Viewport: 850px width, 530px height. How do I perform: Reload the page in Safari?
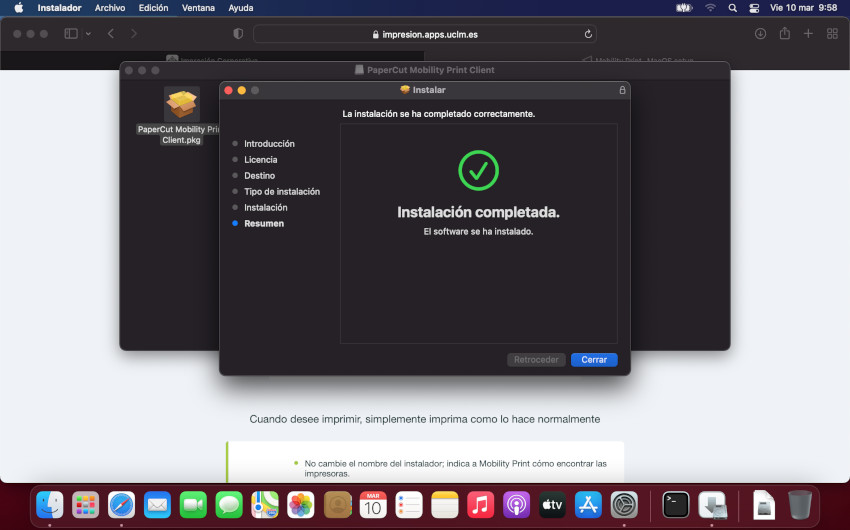click(x=588, y=34)
